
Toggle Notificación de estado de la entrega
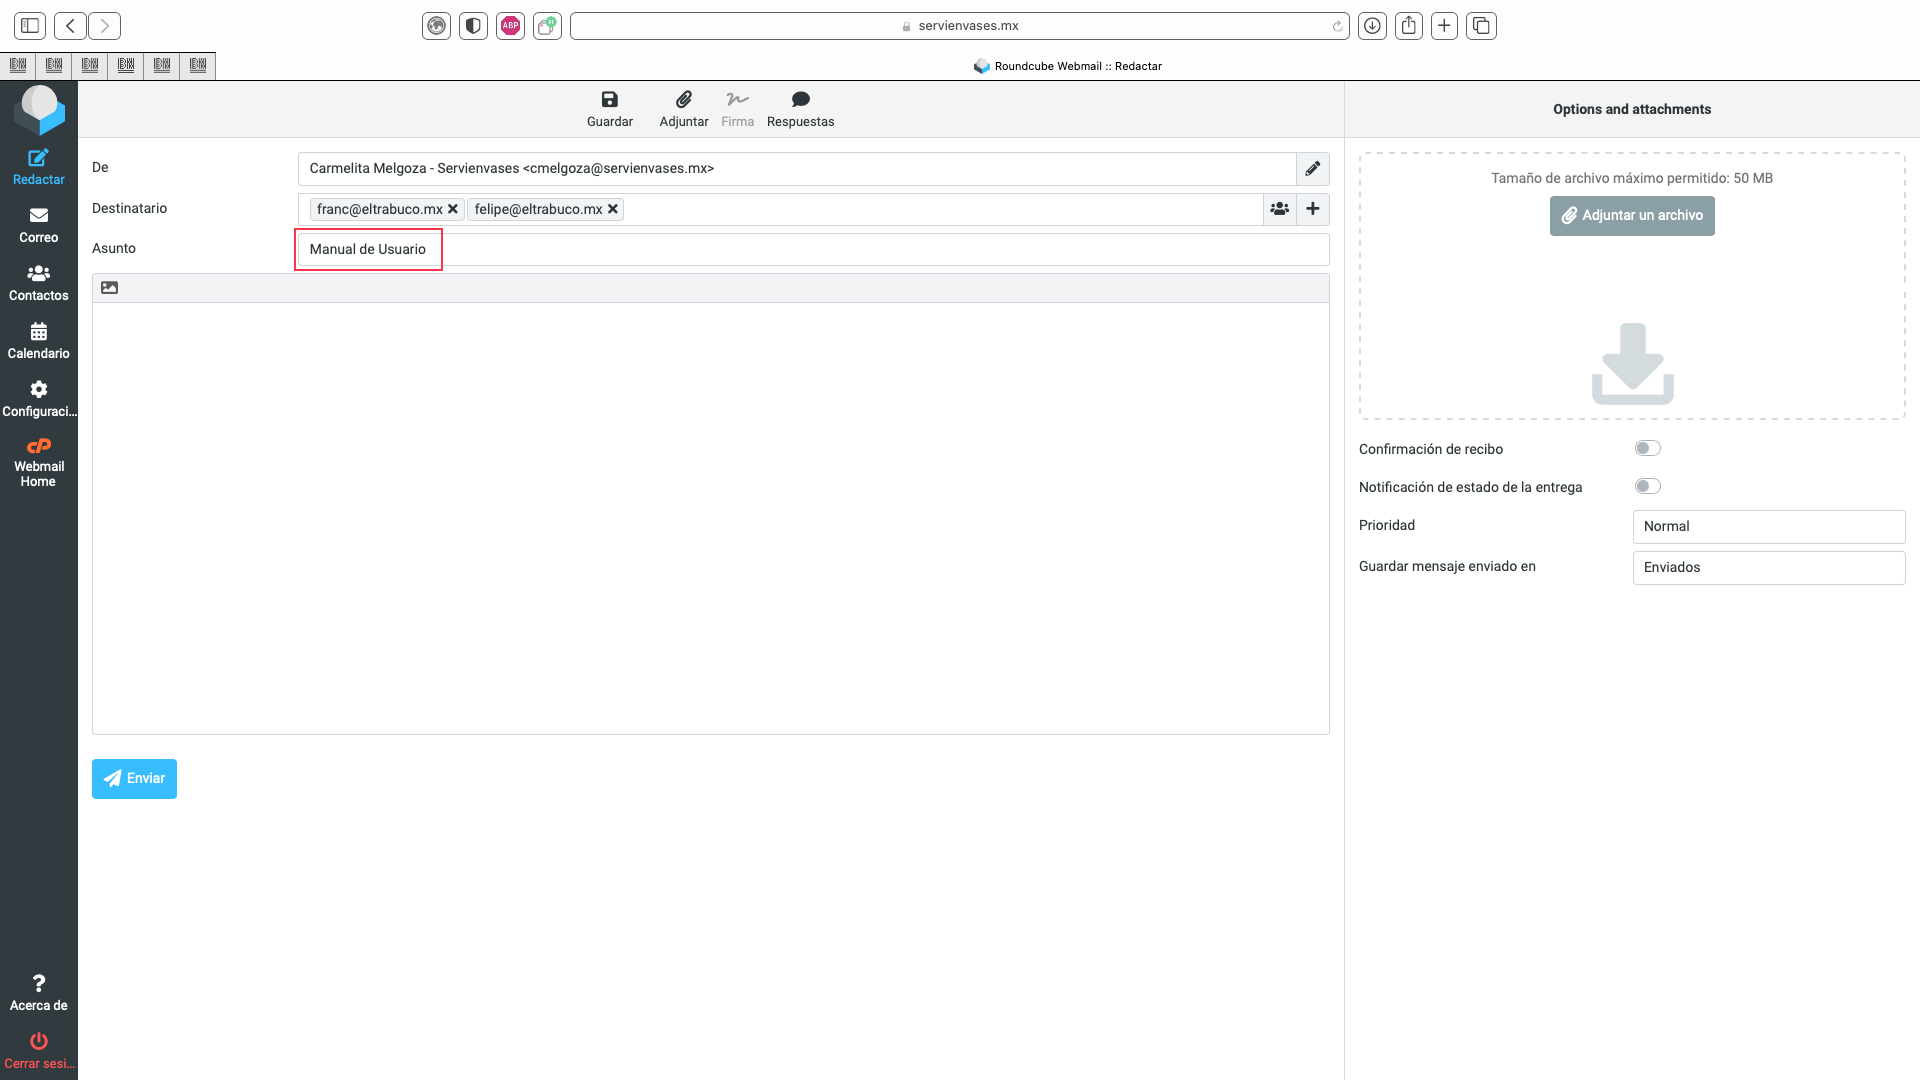point(1647,486)
